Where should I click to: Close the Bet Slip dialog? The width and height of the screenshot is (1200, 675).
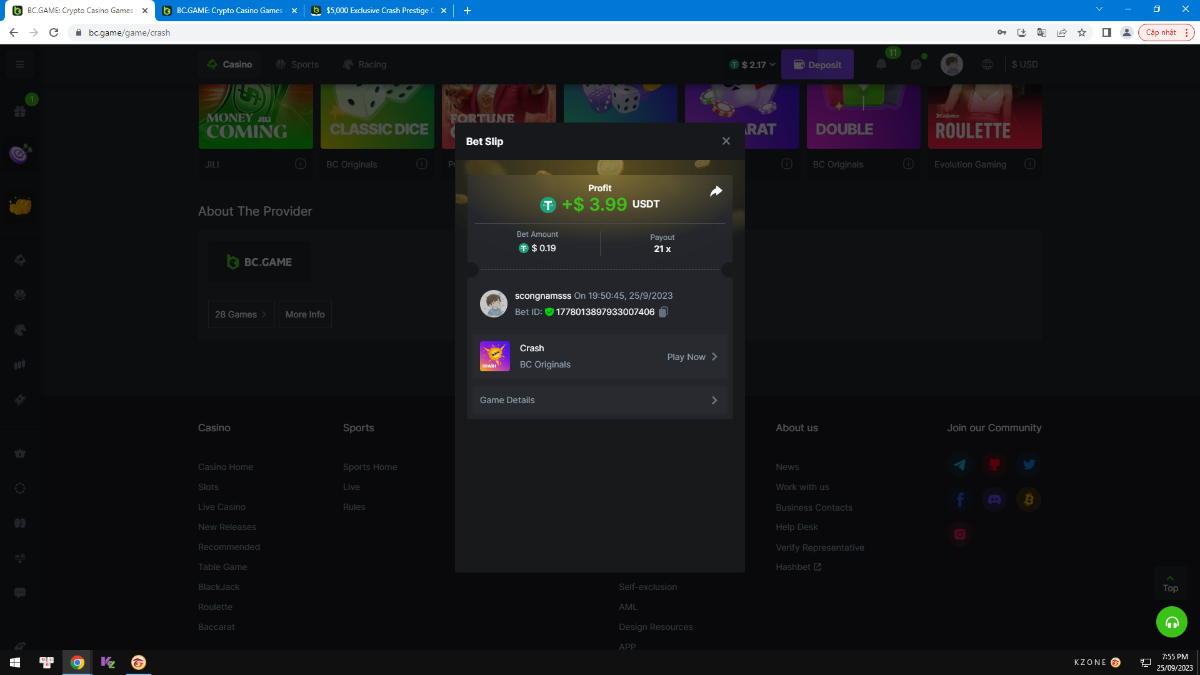[x=726, y=141]
